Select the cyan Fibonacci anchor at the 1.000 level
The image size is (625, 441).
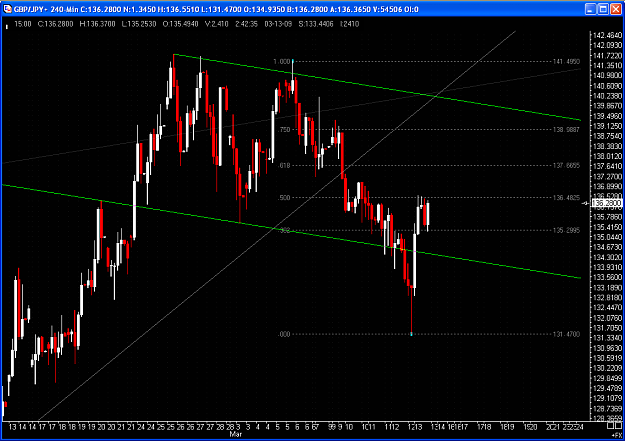point(293,61)
